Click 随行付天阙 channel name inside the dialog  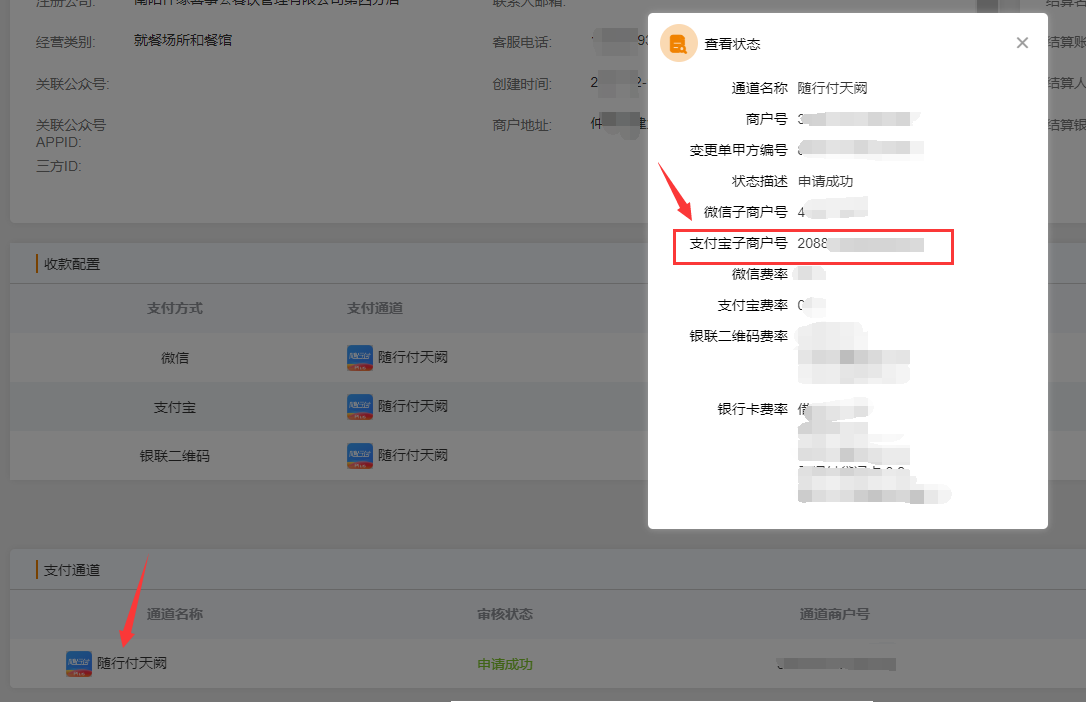(832, 88)
